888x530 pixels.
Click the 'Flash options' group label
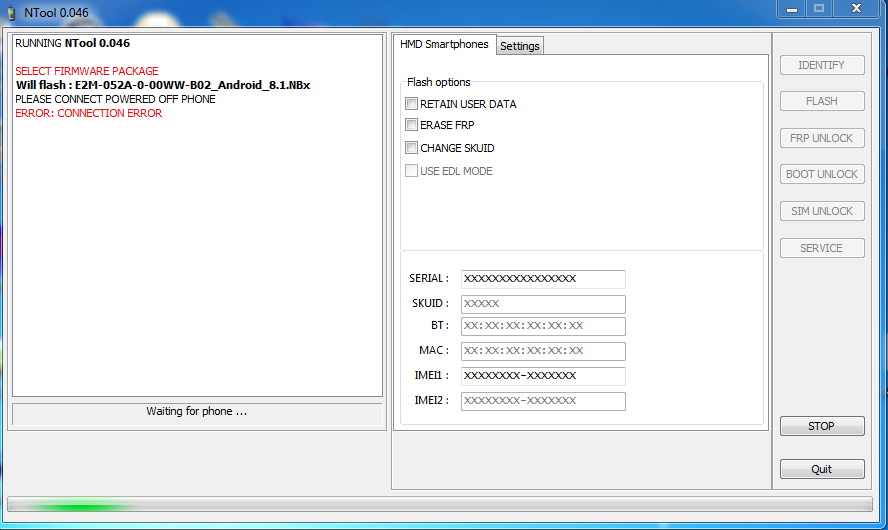[x=439, y=82]
